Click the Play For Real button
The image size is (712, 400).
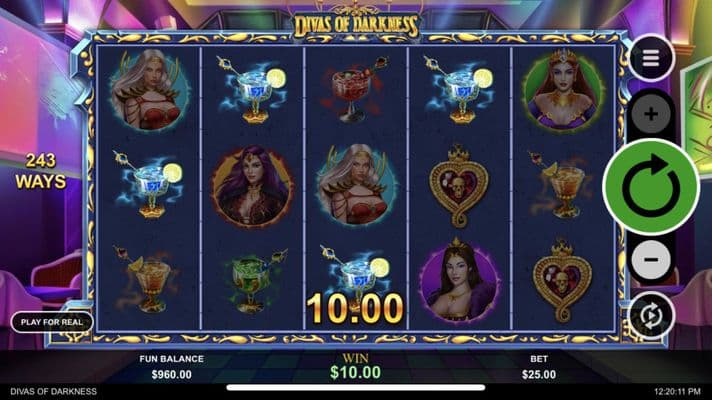click(x=52, y=322)
